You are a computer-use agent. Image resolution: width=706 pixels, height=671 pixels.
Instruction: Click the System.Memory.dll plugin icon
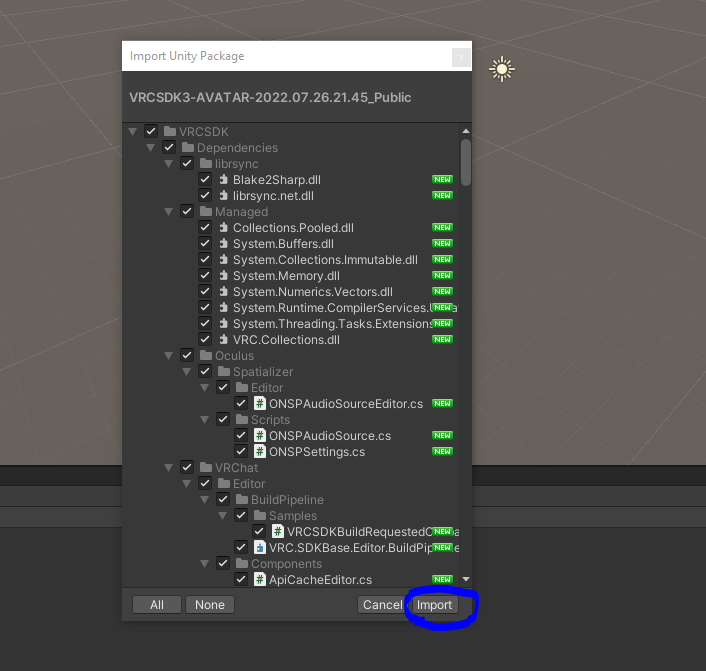coord(223,276)
